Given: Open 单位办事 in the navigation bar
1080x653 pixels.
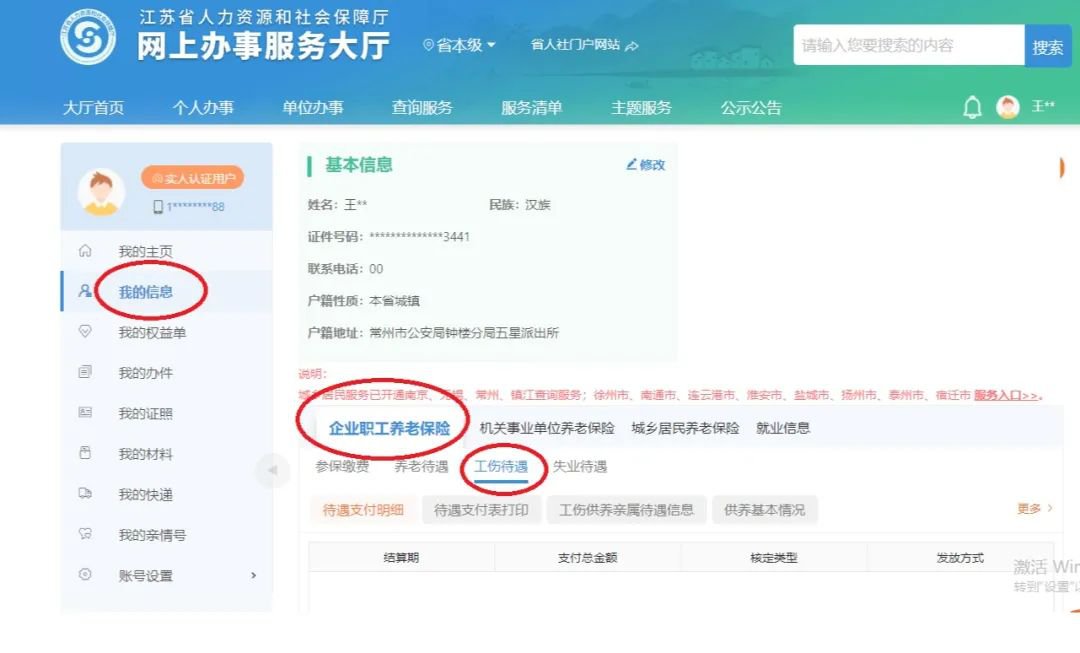Looking at the screenshot, I should pos(312,108).
